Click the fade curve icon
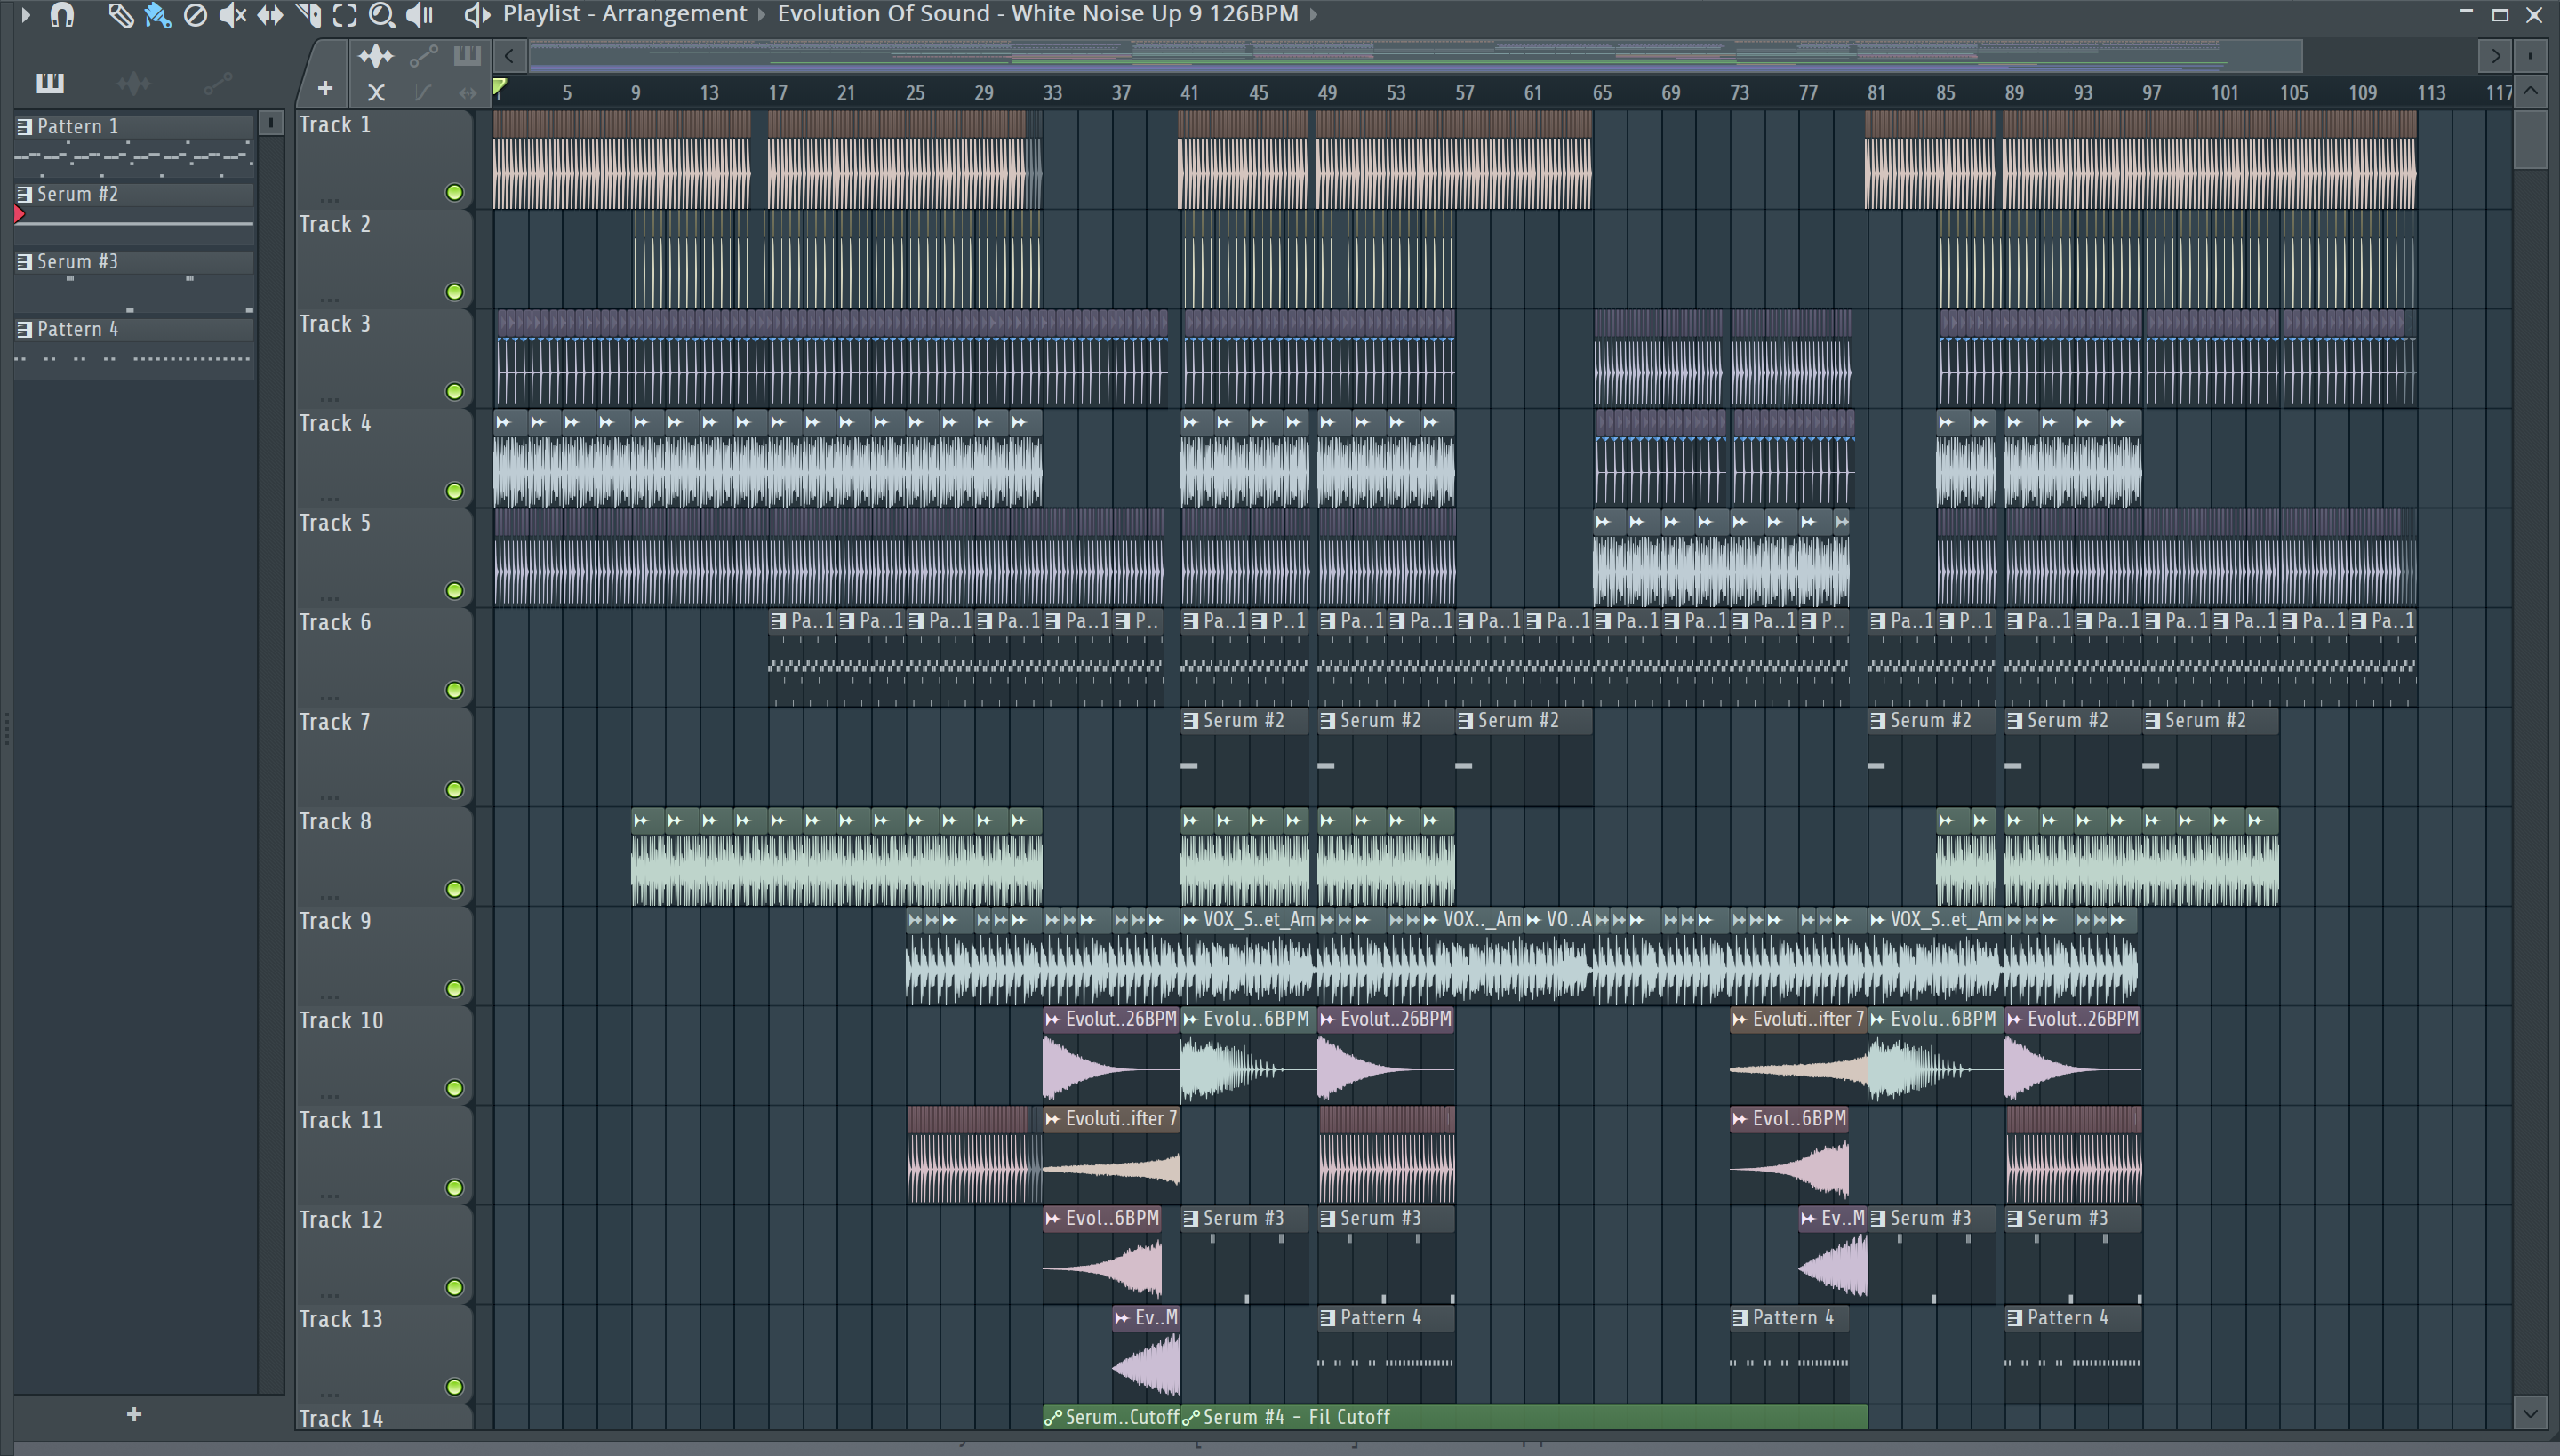Screen dimensions: 2560x1456 [423, 93]
